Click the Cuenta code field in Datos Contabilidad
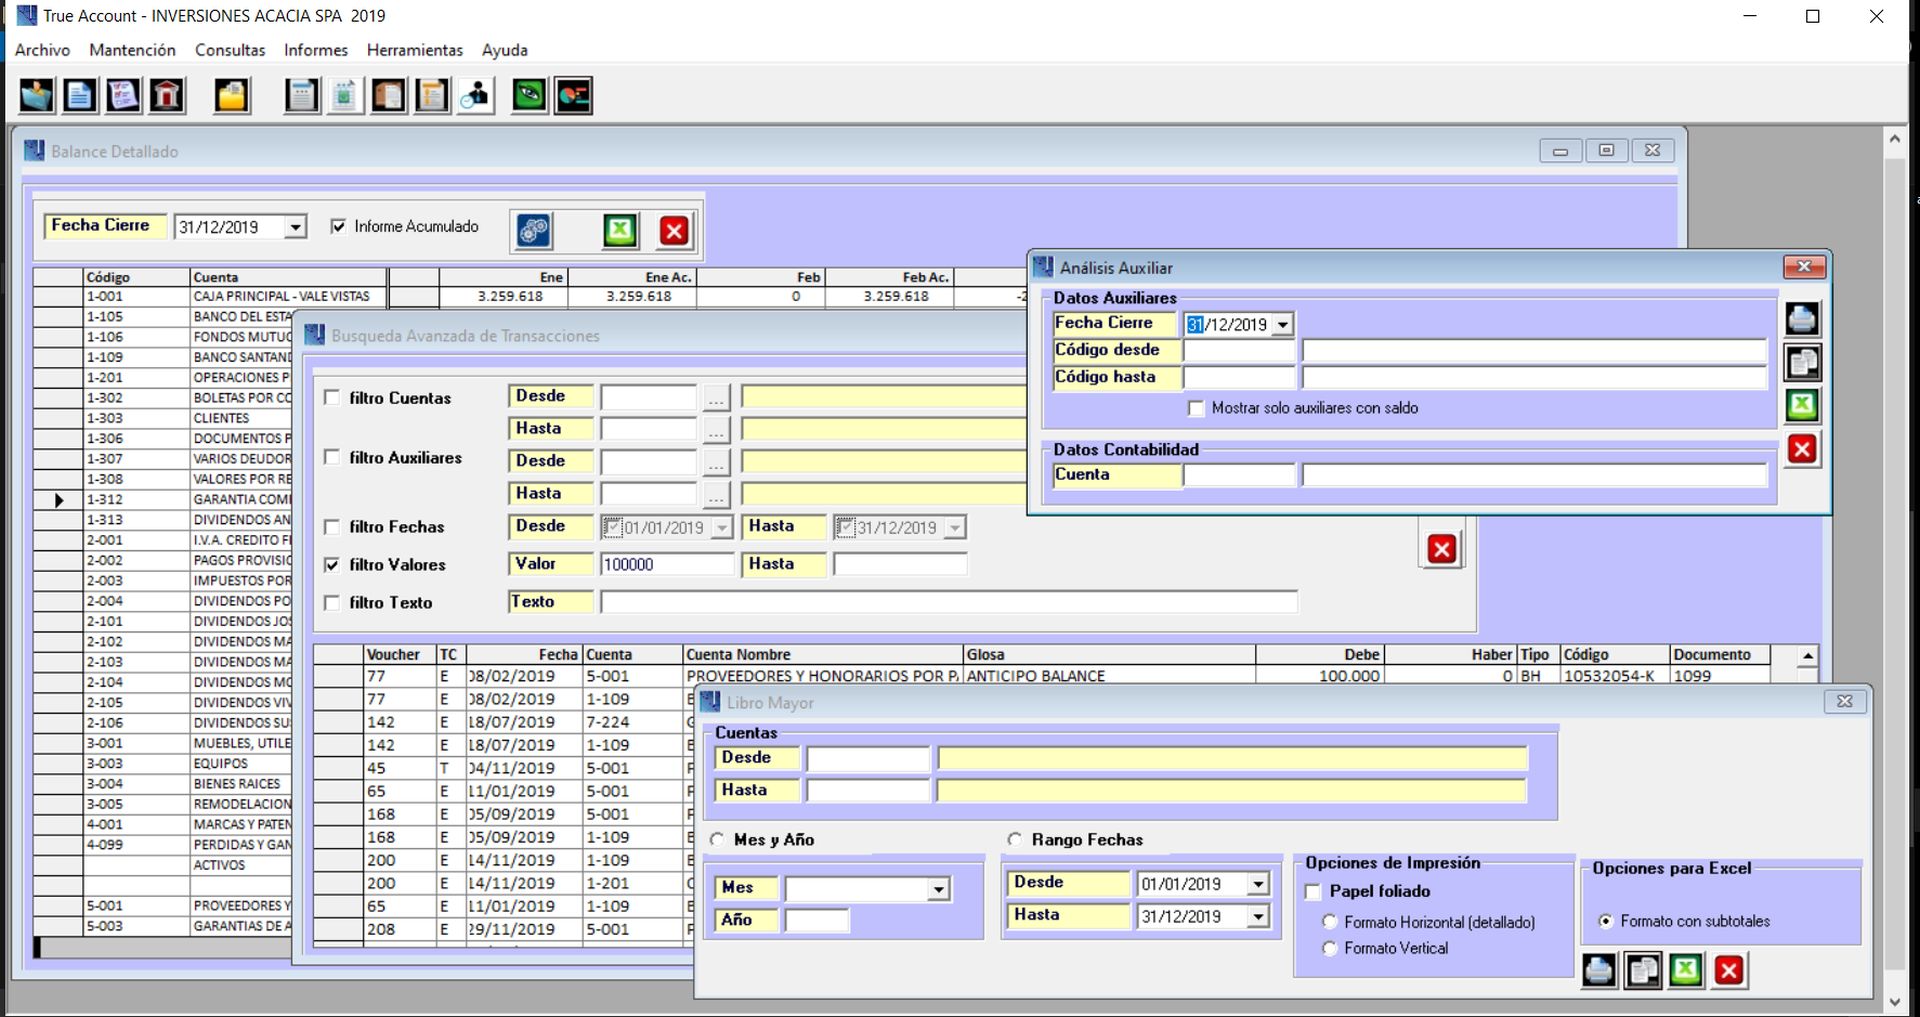This screenshot has width=1920, height=1017. click(x=1239, y=476)
